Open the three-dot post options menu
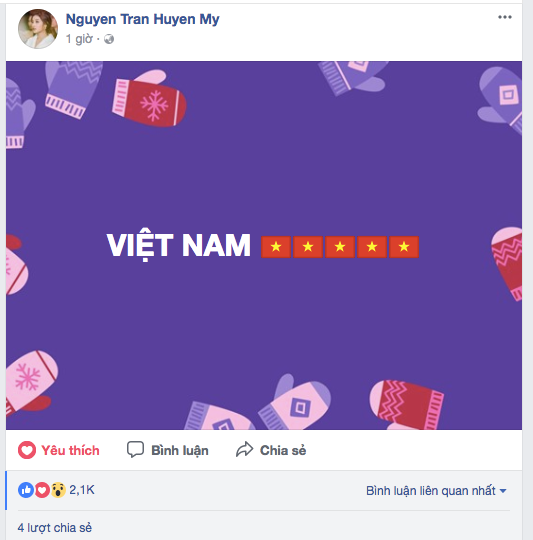This screenshot has height=540, width=533. [x=505, y=17]
